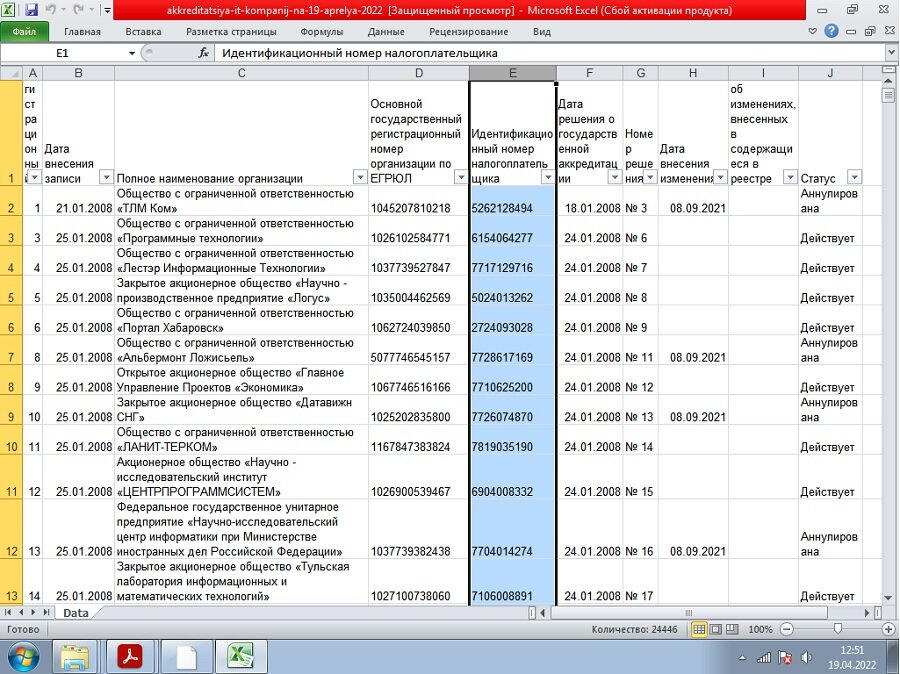The image size is (900, 674).
Task: Open File Explorer from the taskbar
Action: pyautogui.click(x=75, y=657)
